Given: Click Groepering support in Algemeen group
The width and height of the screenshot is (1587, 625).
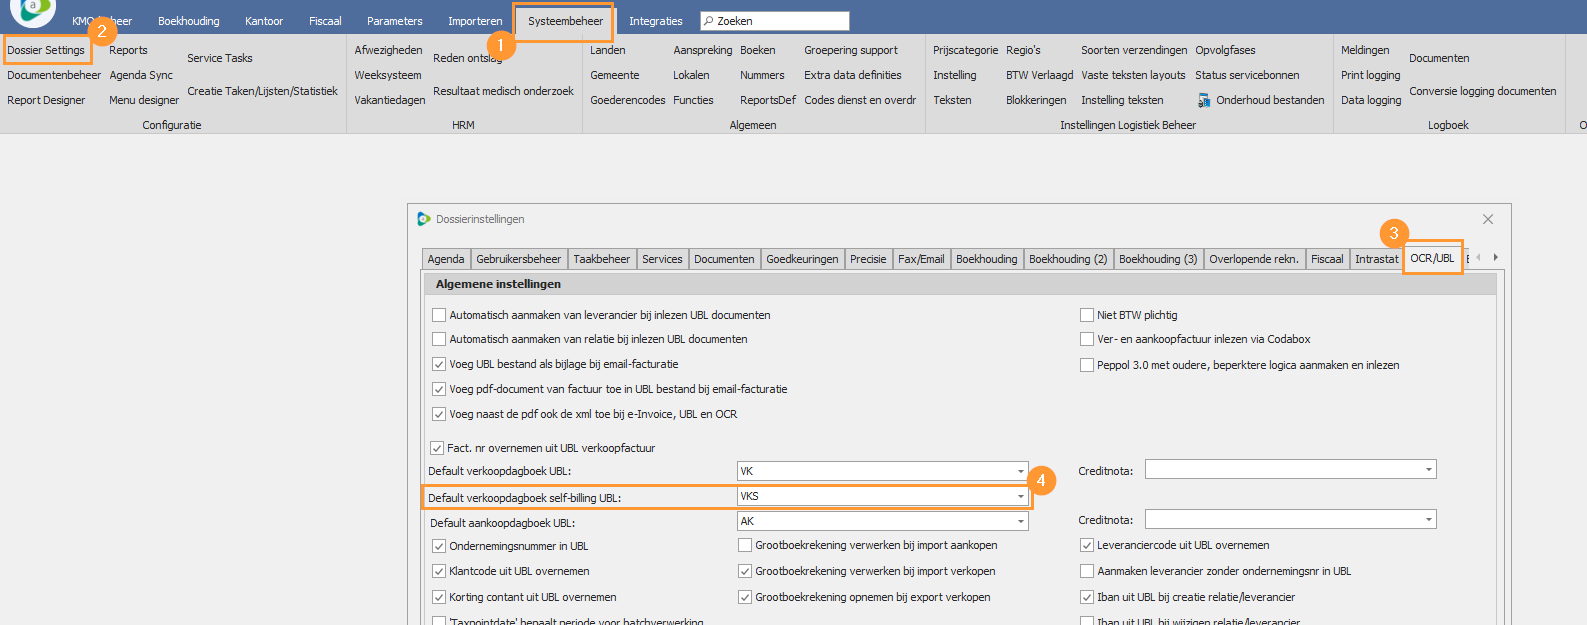Looking at the screenshot, I should pyautogui.click(x=851, y=50).
